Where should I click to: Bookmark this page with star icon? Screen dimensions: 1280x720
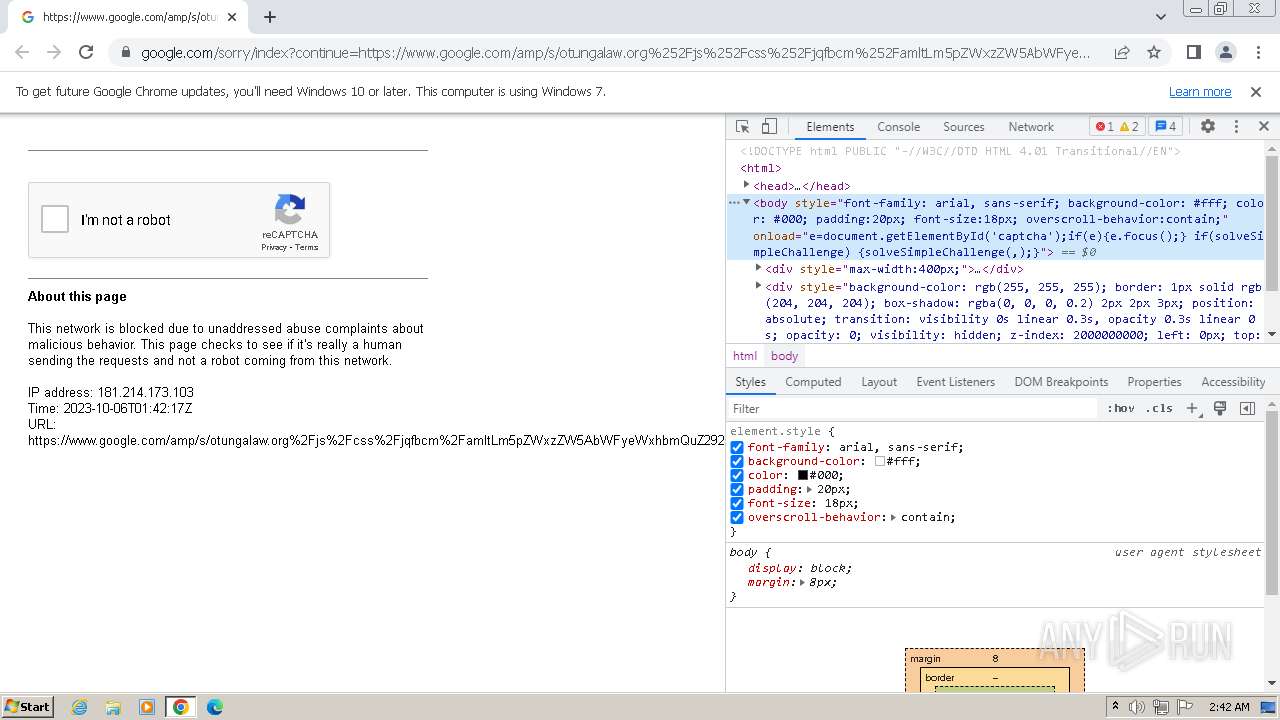(1154, 53)
